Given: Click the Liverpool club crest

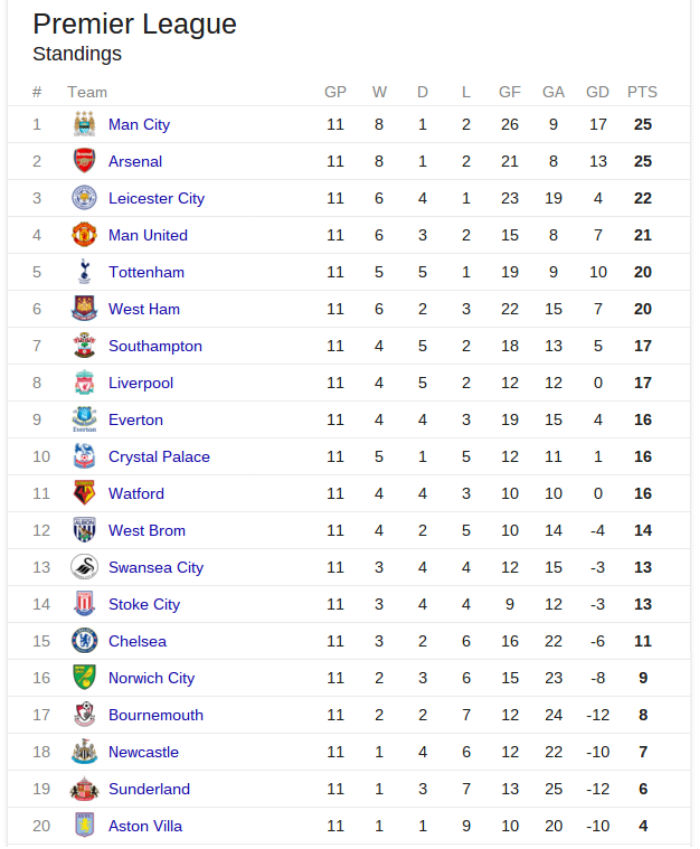Looking at the screenshot, I should (84, 383).
